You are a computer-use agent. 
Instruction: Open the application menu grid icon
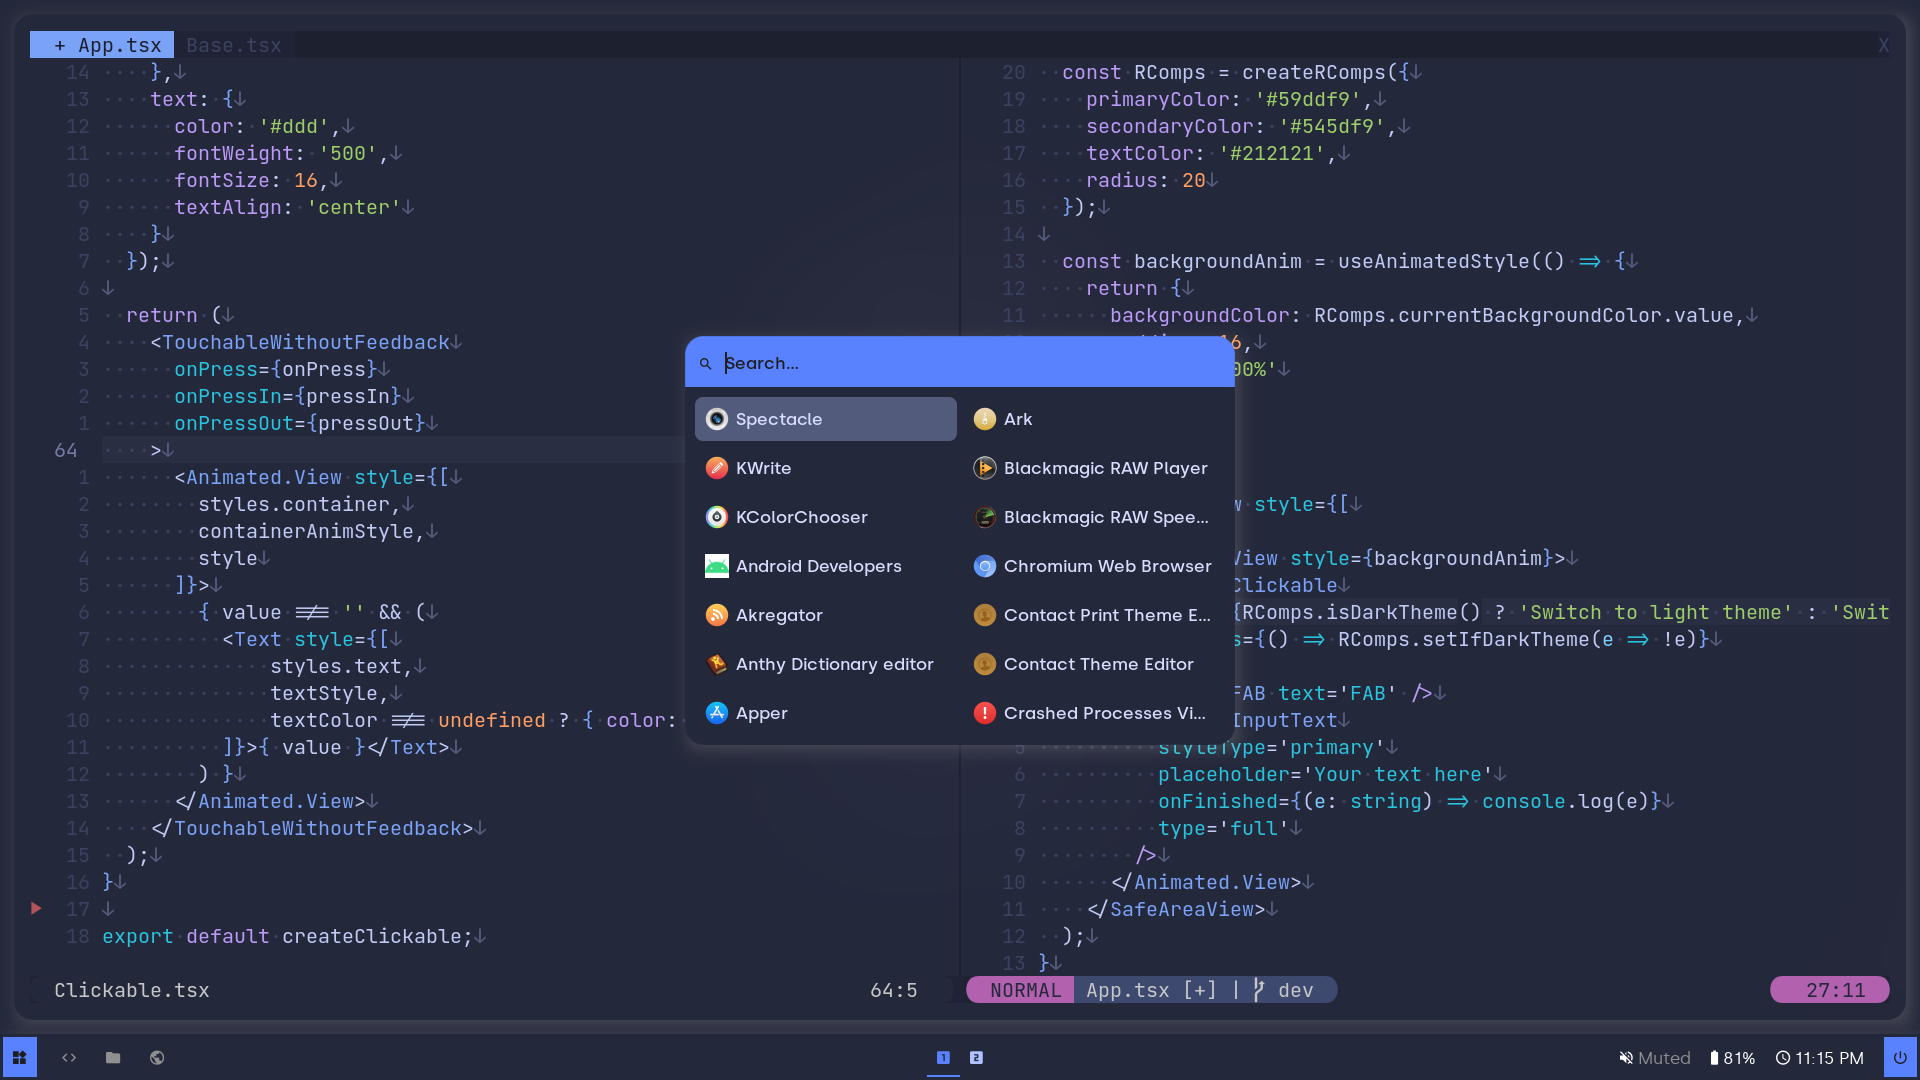pos(19,1057)
